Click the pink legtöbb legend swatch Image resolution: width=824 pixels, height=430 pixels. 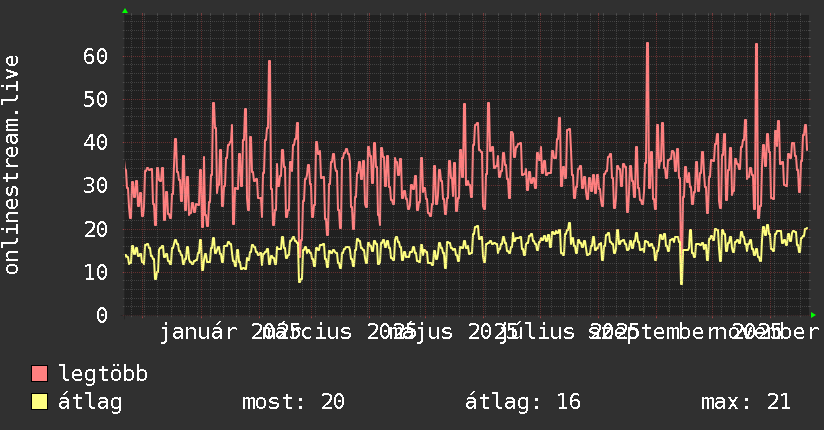pos(39,373)
